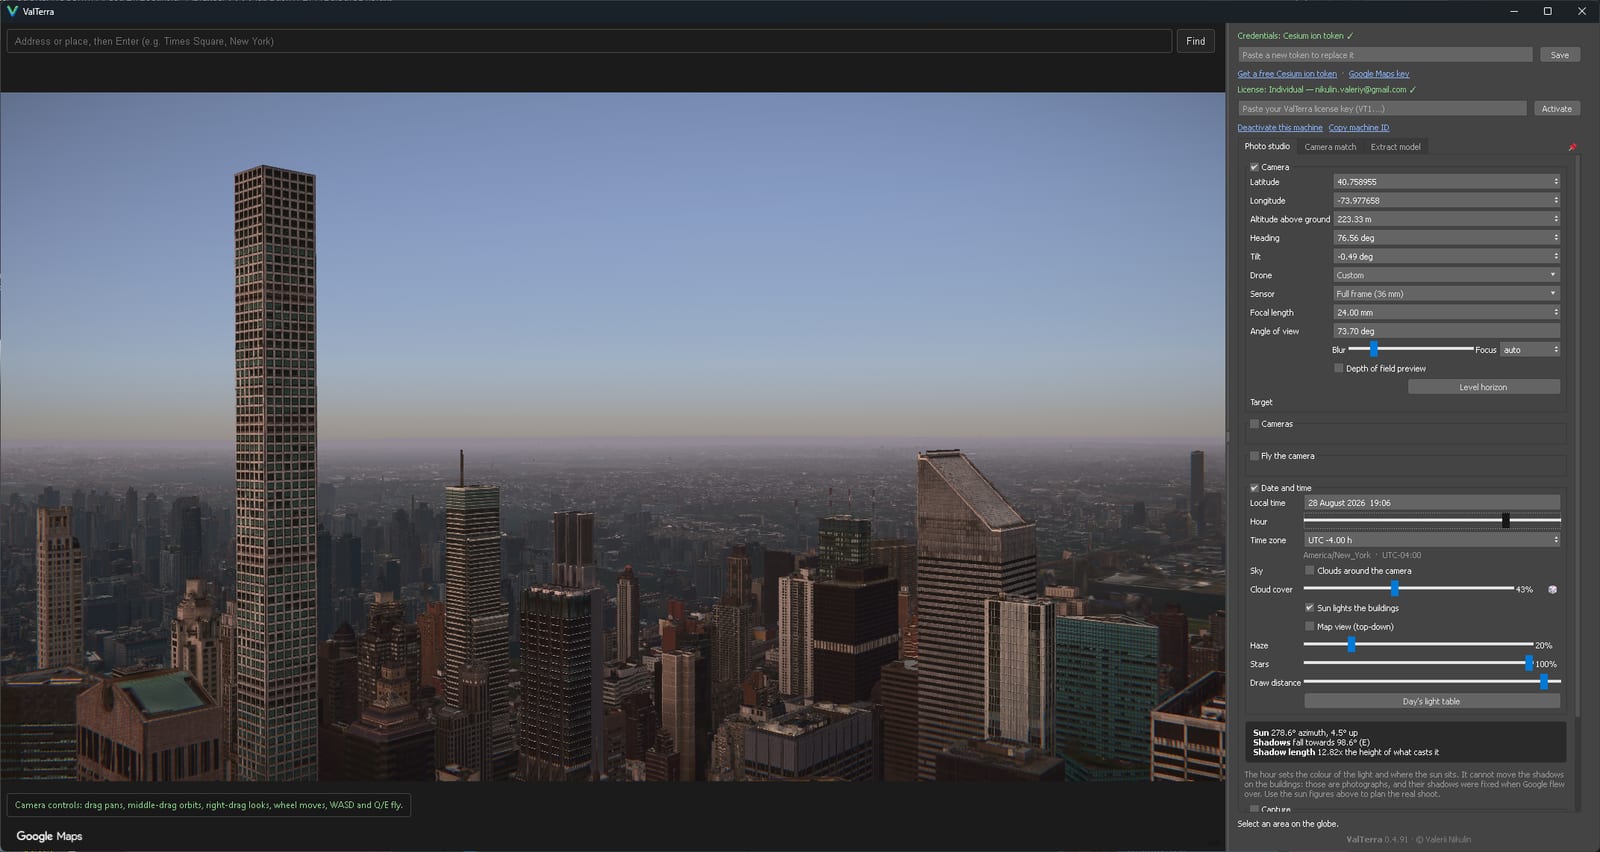
Task: Click the Blur slider handle
Action: point(1373,349)
